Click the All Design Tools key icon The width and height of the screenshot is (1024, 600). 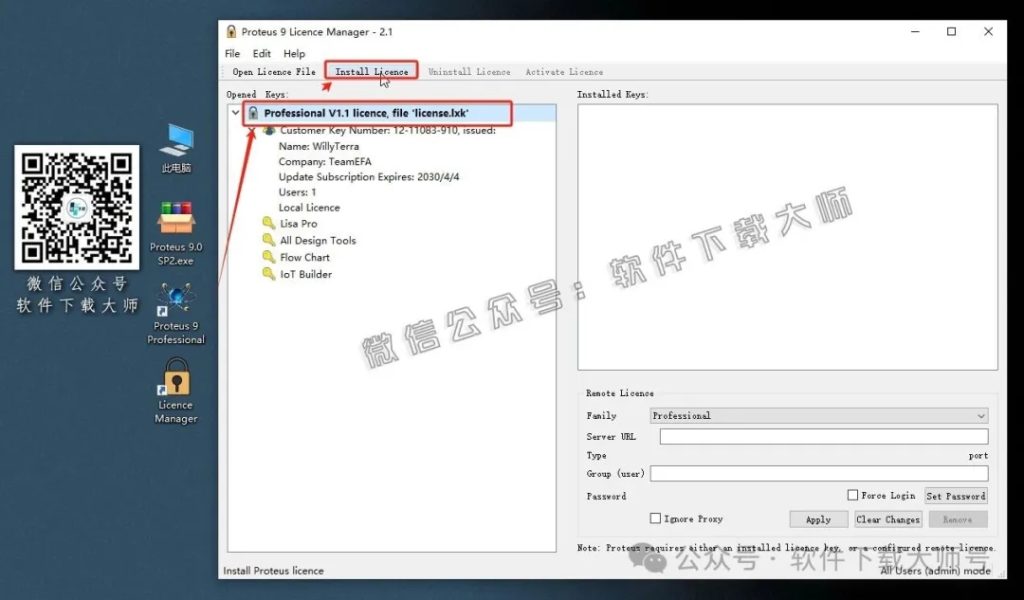[268, 241]
